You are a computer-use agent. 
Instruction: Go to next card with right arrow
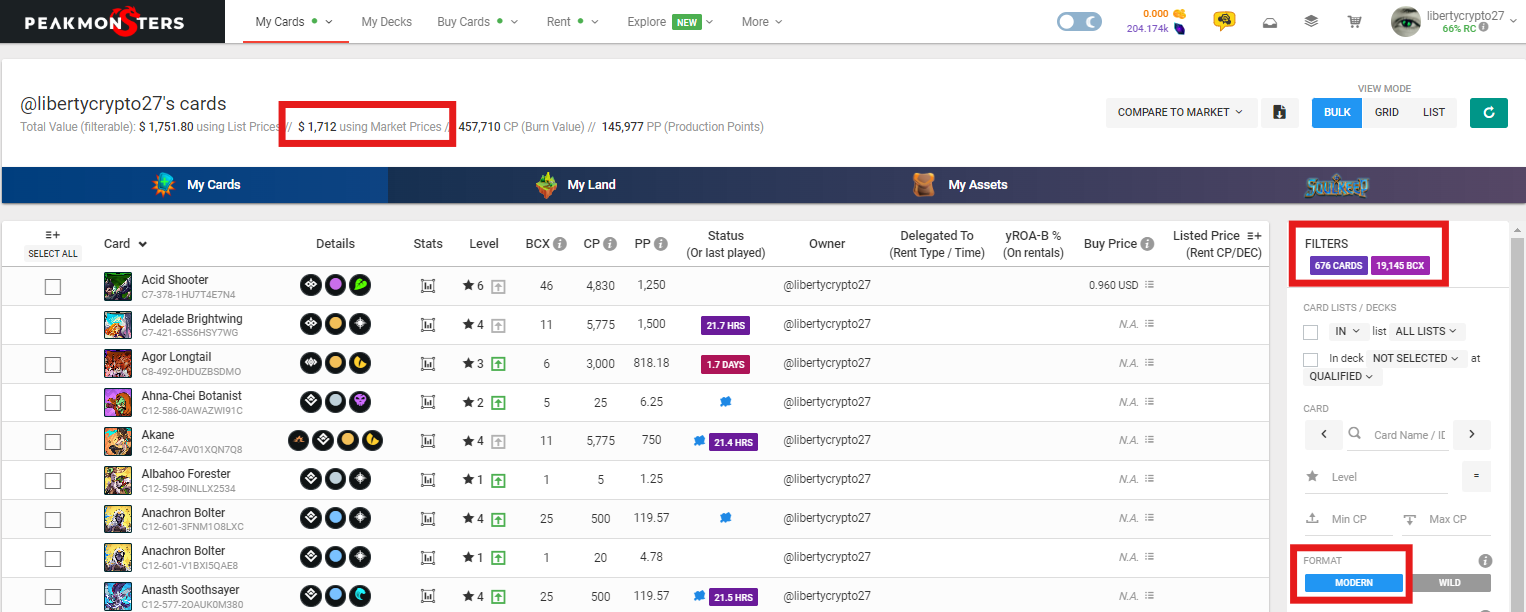[x=1472, y=434]
